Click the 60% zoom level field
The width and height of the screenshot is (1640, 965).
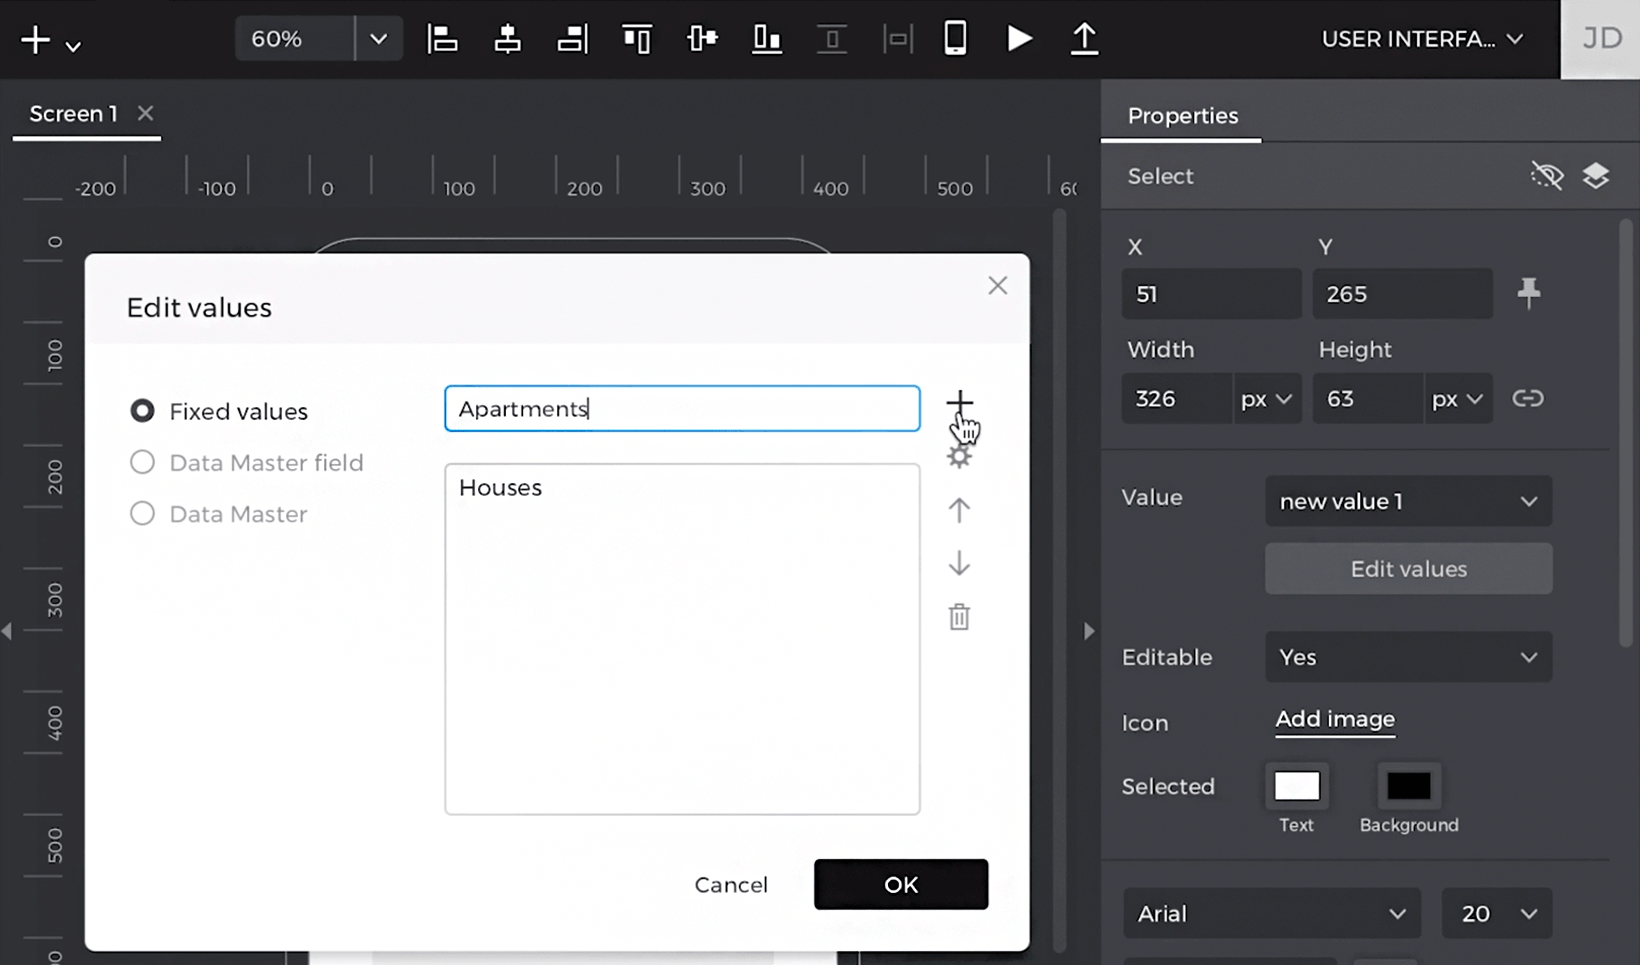pyautogui.click(x=294, y=39)
